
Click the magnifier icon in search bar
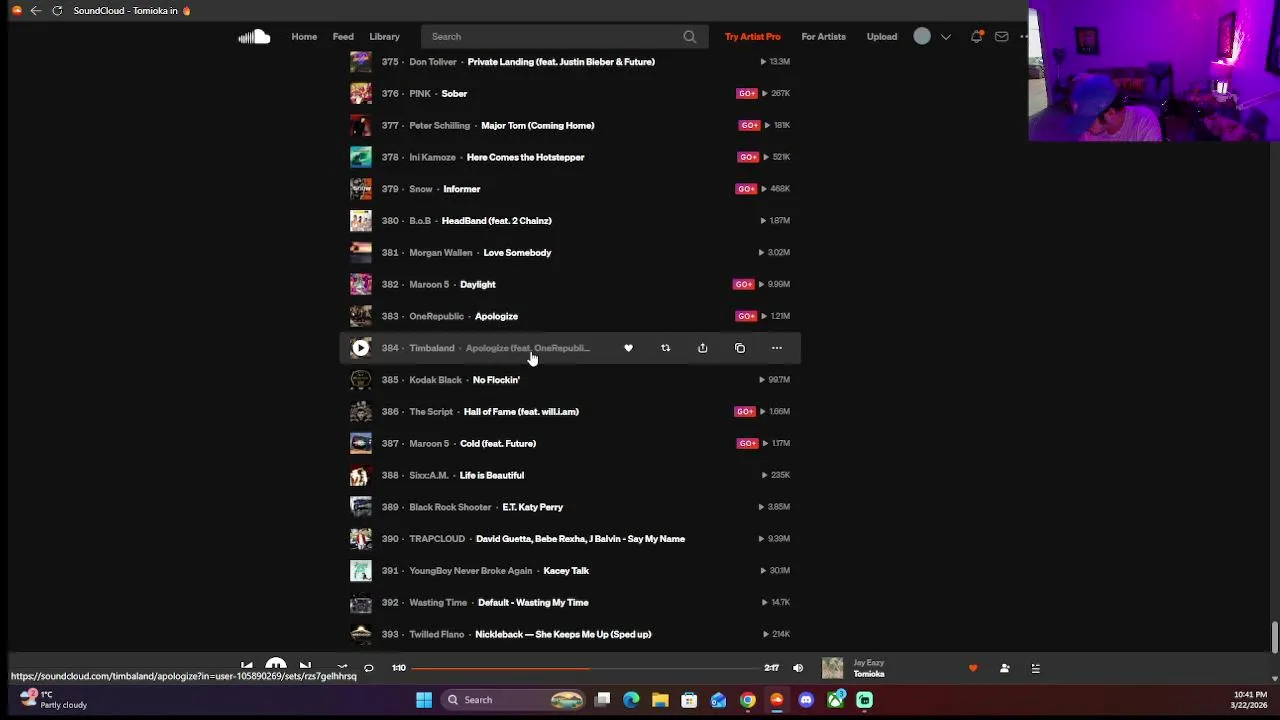pyautogui.click(x=689, y=37)
